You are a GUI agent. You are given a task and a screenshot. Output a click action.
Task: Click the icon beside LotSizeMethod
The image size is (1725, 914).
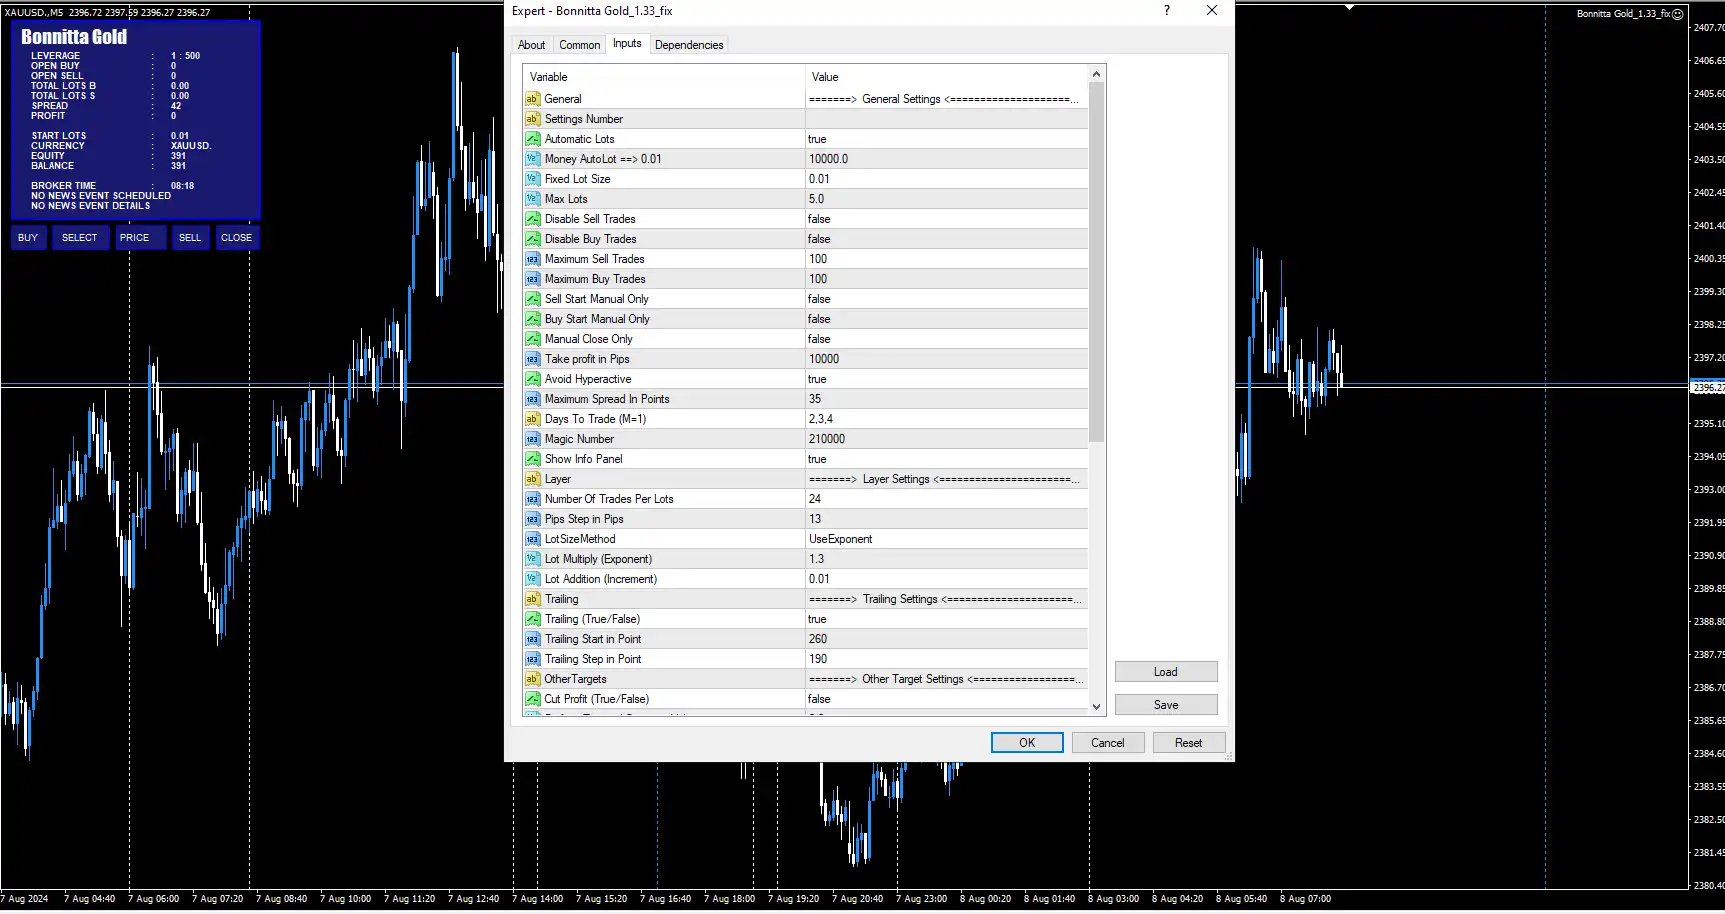tap(533, 539)
